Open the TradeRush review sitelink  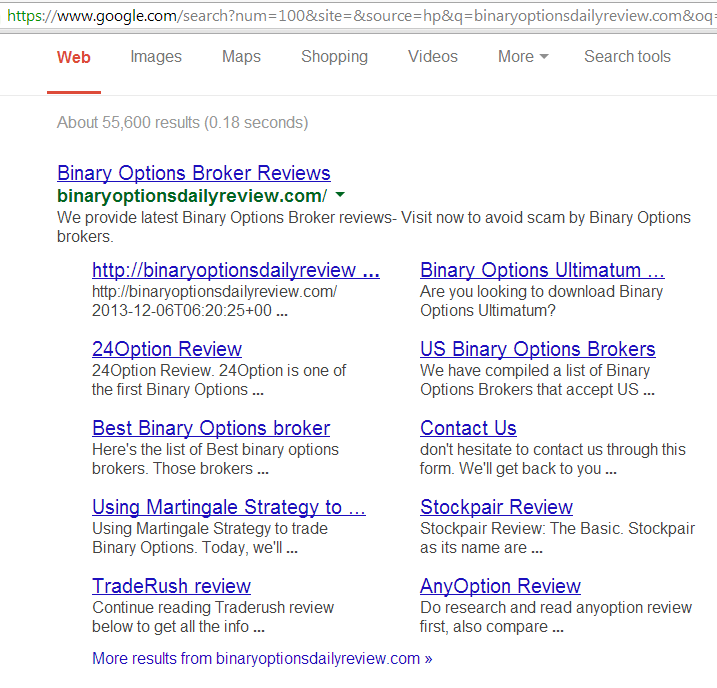pyautogui.click(x=171, y=587)
